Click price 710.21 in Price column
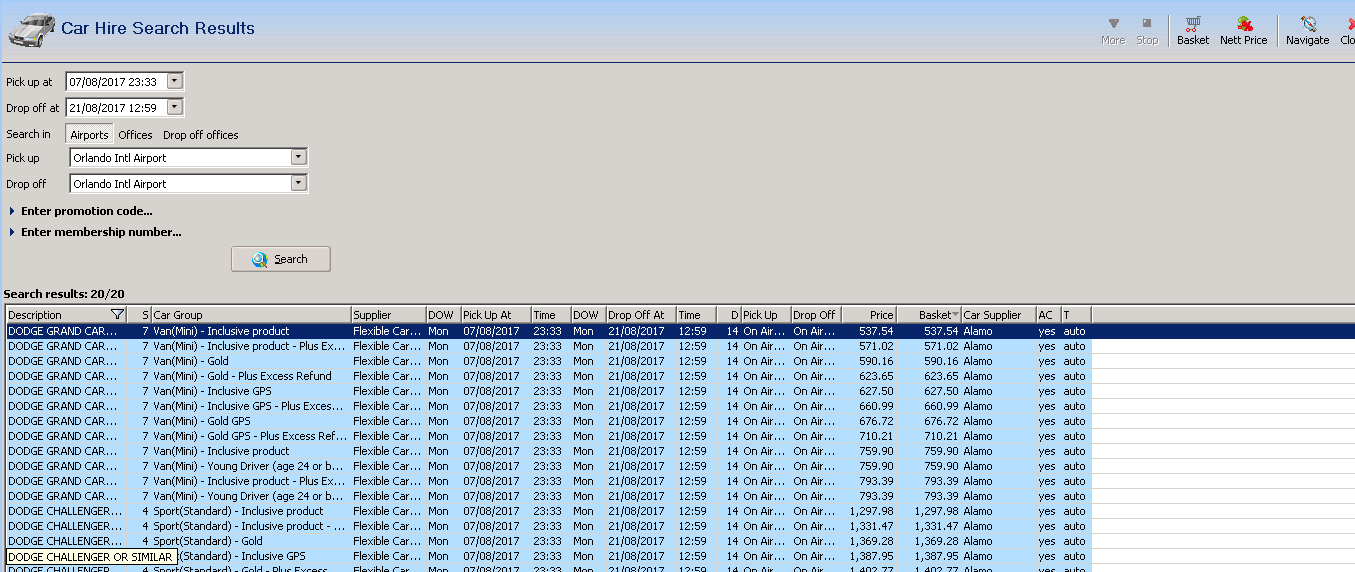The image size is (1355, 572). coord(877,436)
